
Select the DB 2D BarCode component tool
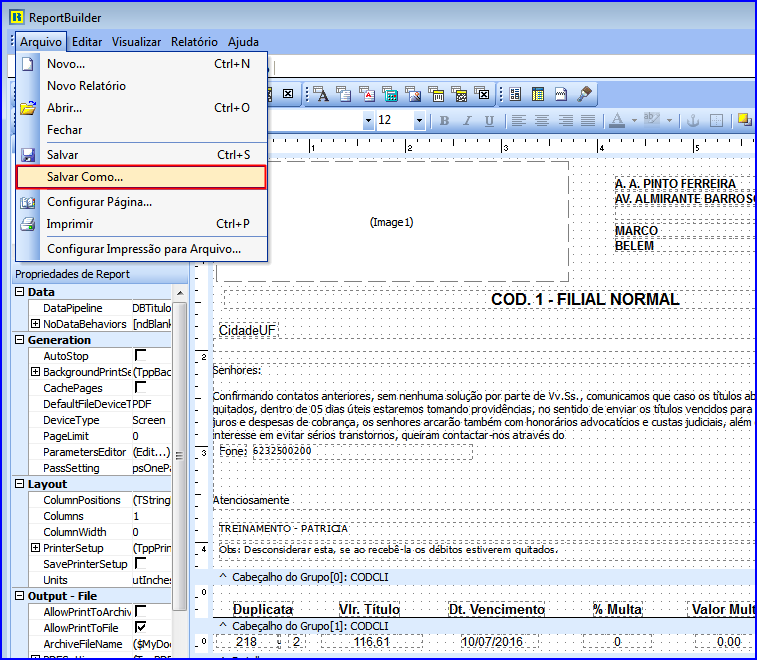click(x=460, y=94)
